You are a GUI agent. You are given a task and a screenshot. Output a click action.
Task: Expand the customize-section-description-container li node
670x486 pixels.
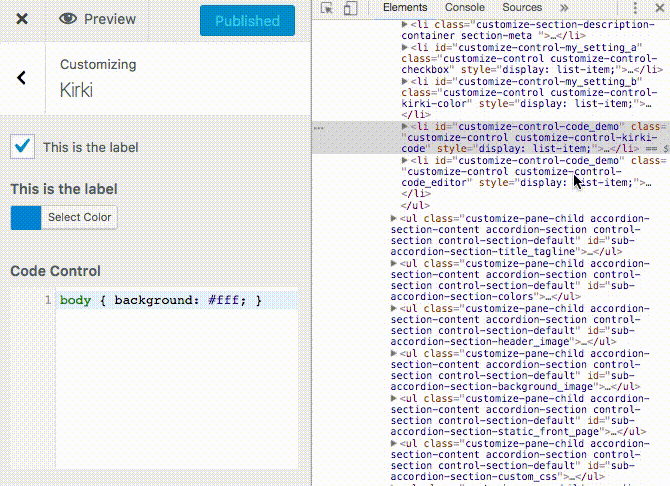[x=404, y=24]
